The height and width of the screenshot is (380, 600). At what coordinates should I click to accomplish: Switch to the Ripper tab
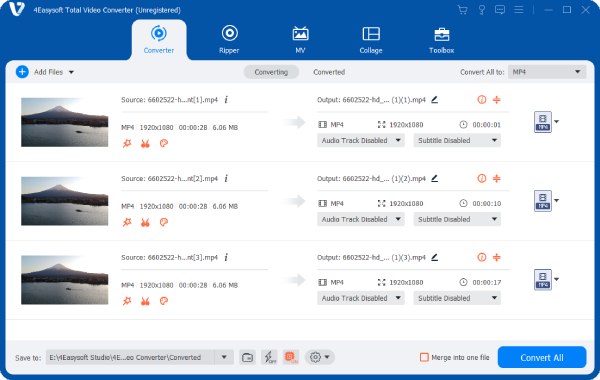tap(229, 39)
